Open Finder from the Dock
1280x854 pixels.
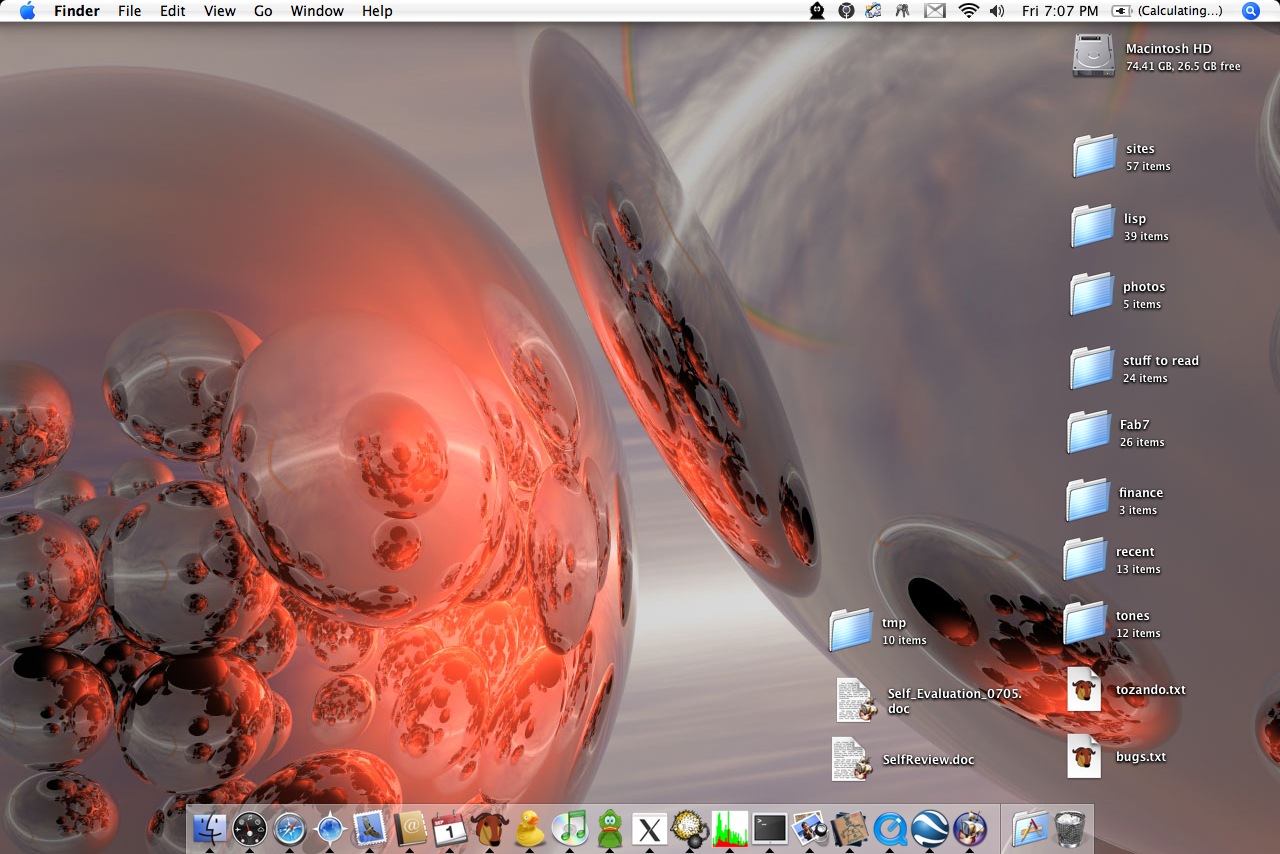point(210,828)
